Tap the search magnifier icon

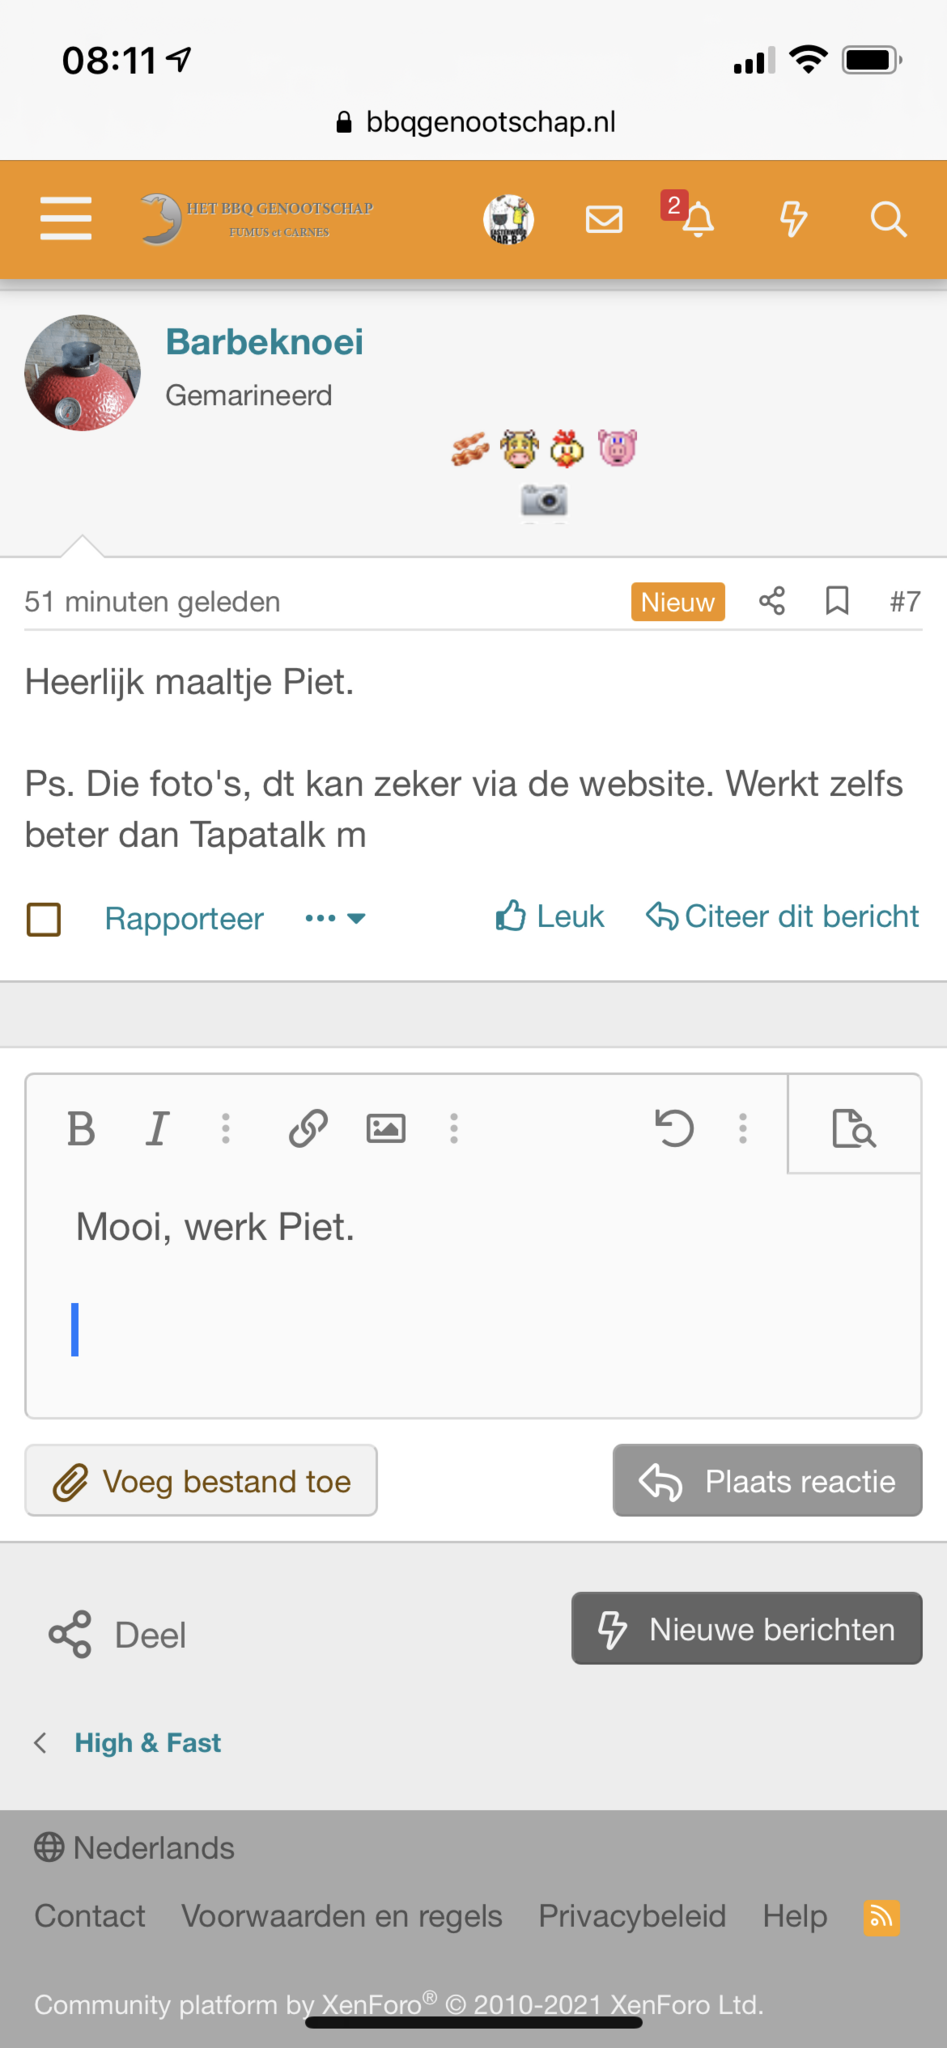click(888, 219)
